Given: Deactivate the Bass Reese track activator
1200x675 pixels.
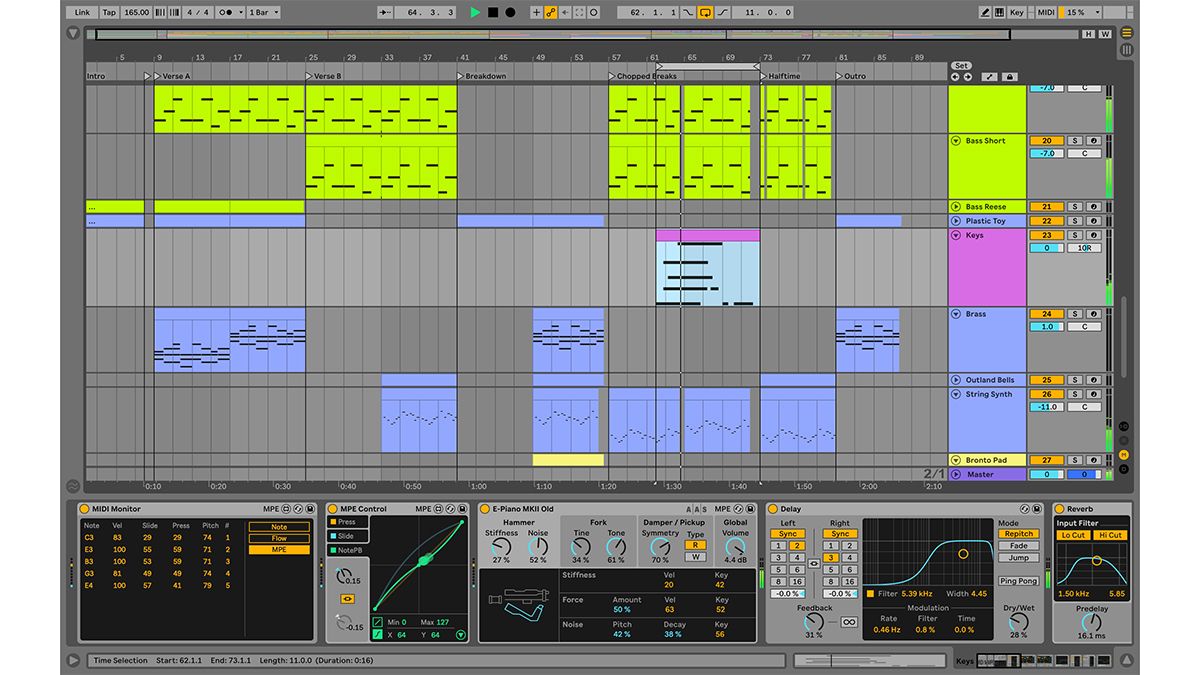Looking at the screenshot, I should click(x=1093, y=207).
